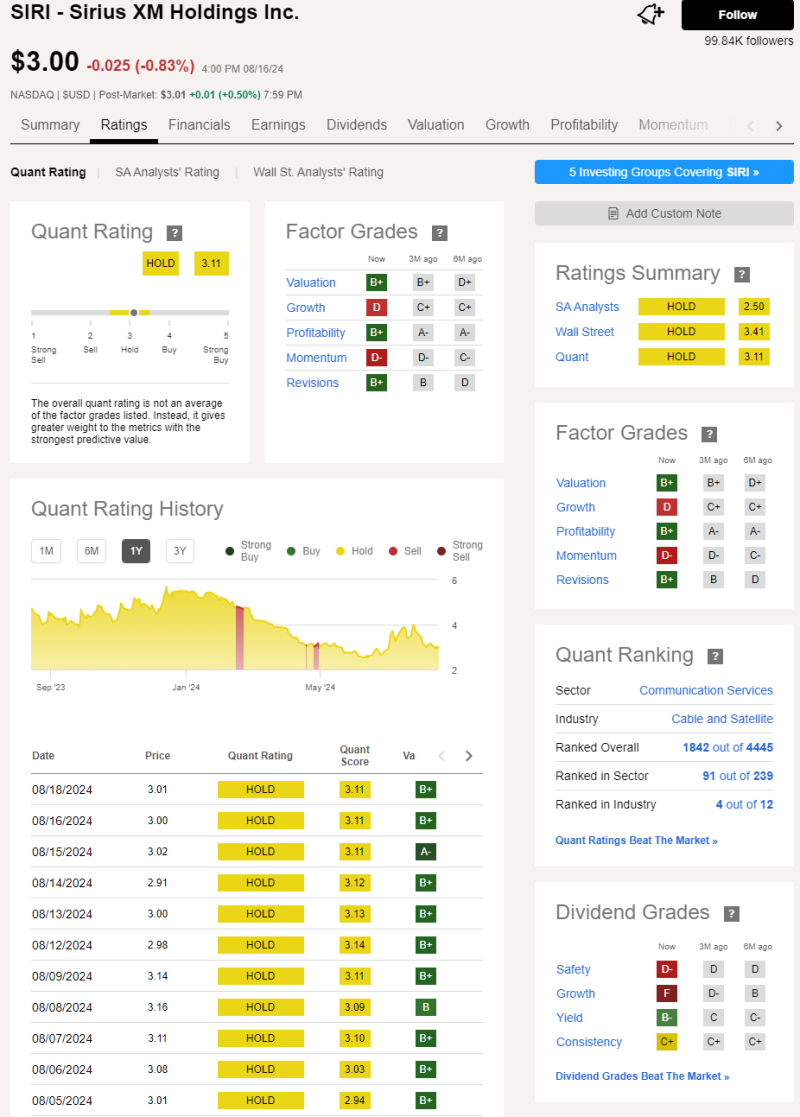Select the 6M chart range

coord(91,551)
